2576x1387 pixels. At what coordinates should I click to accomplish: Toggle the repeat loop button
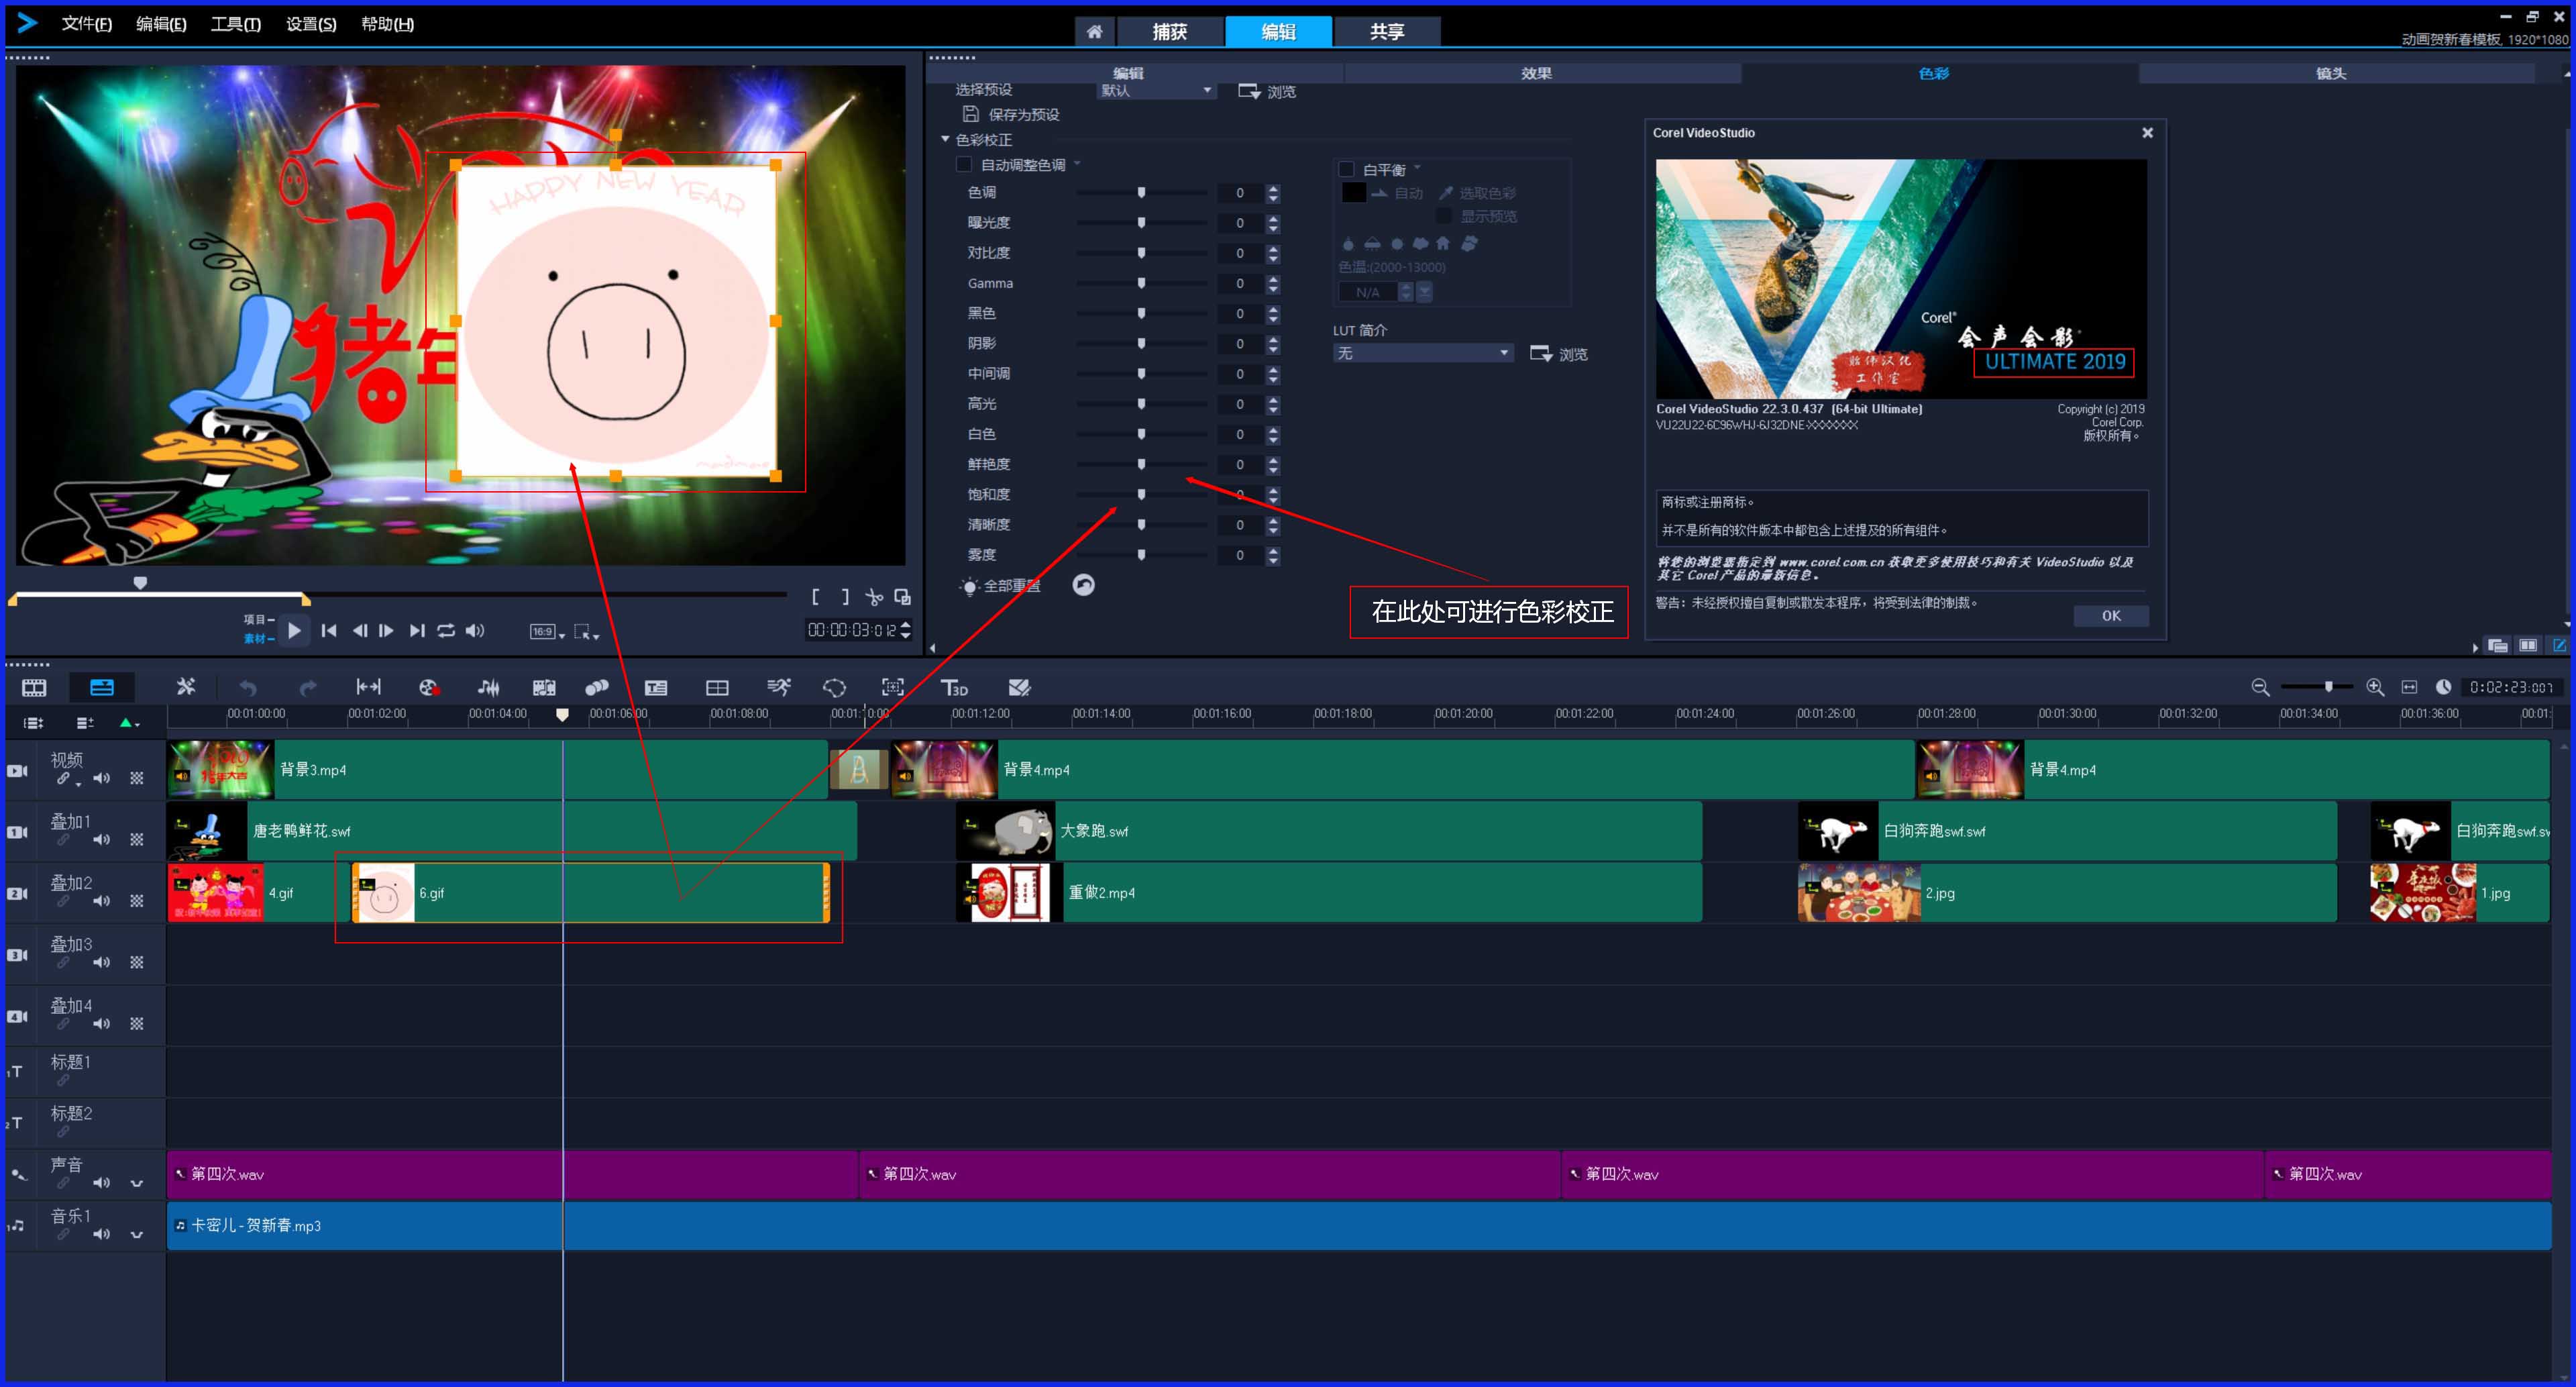446,630
